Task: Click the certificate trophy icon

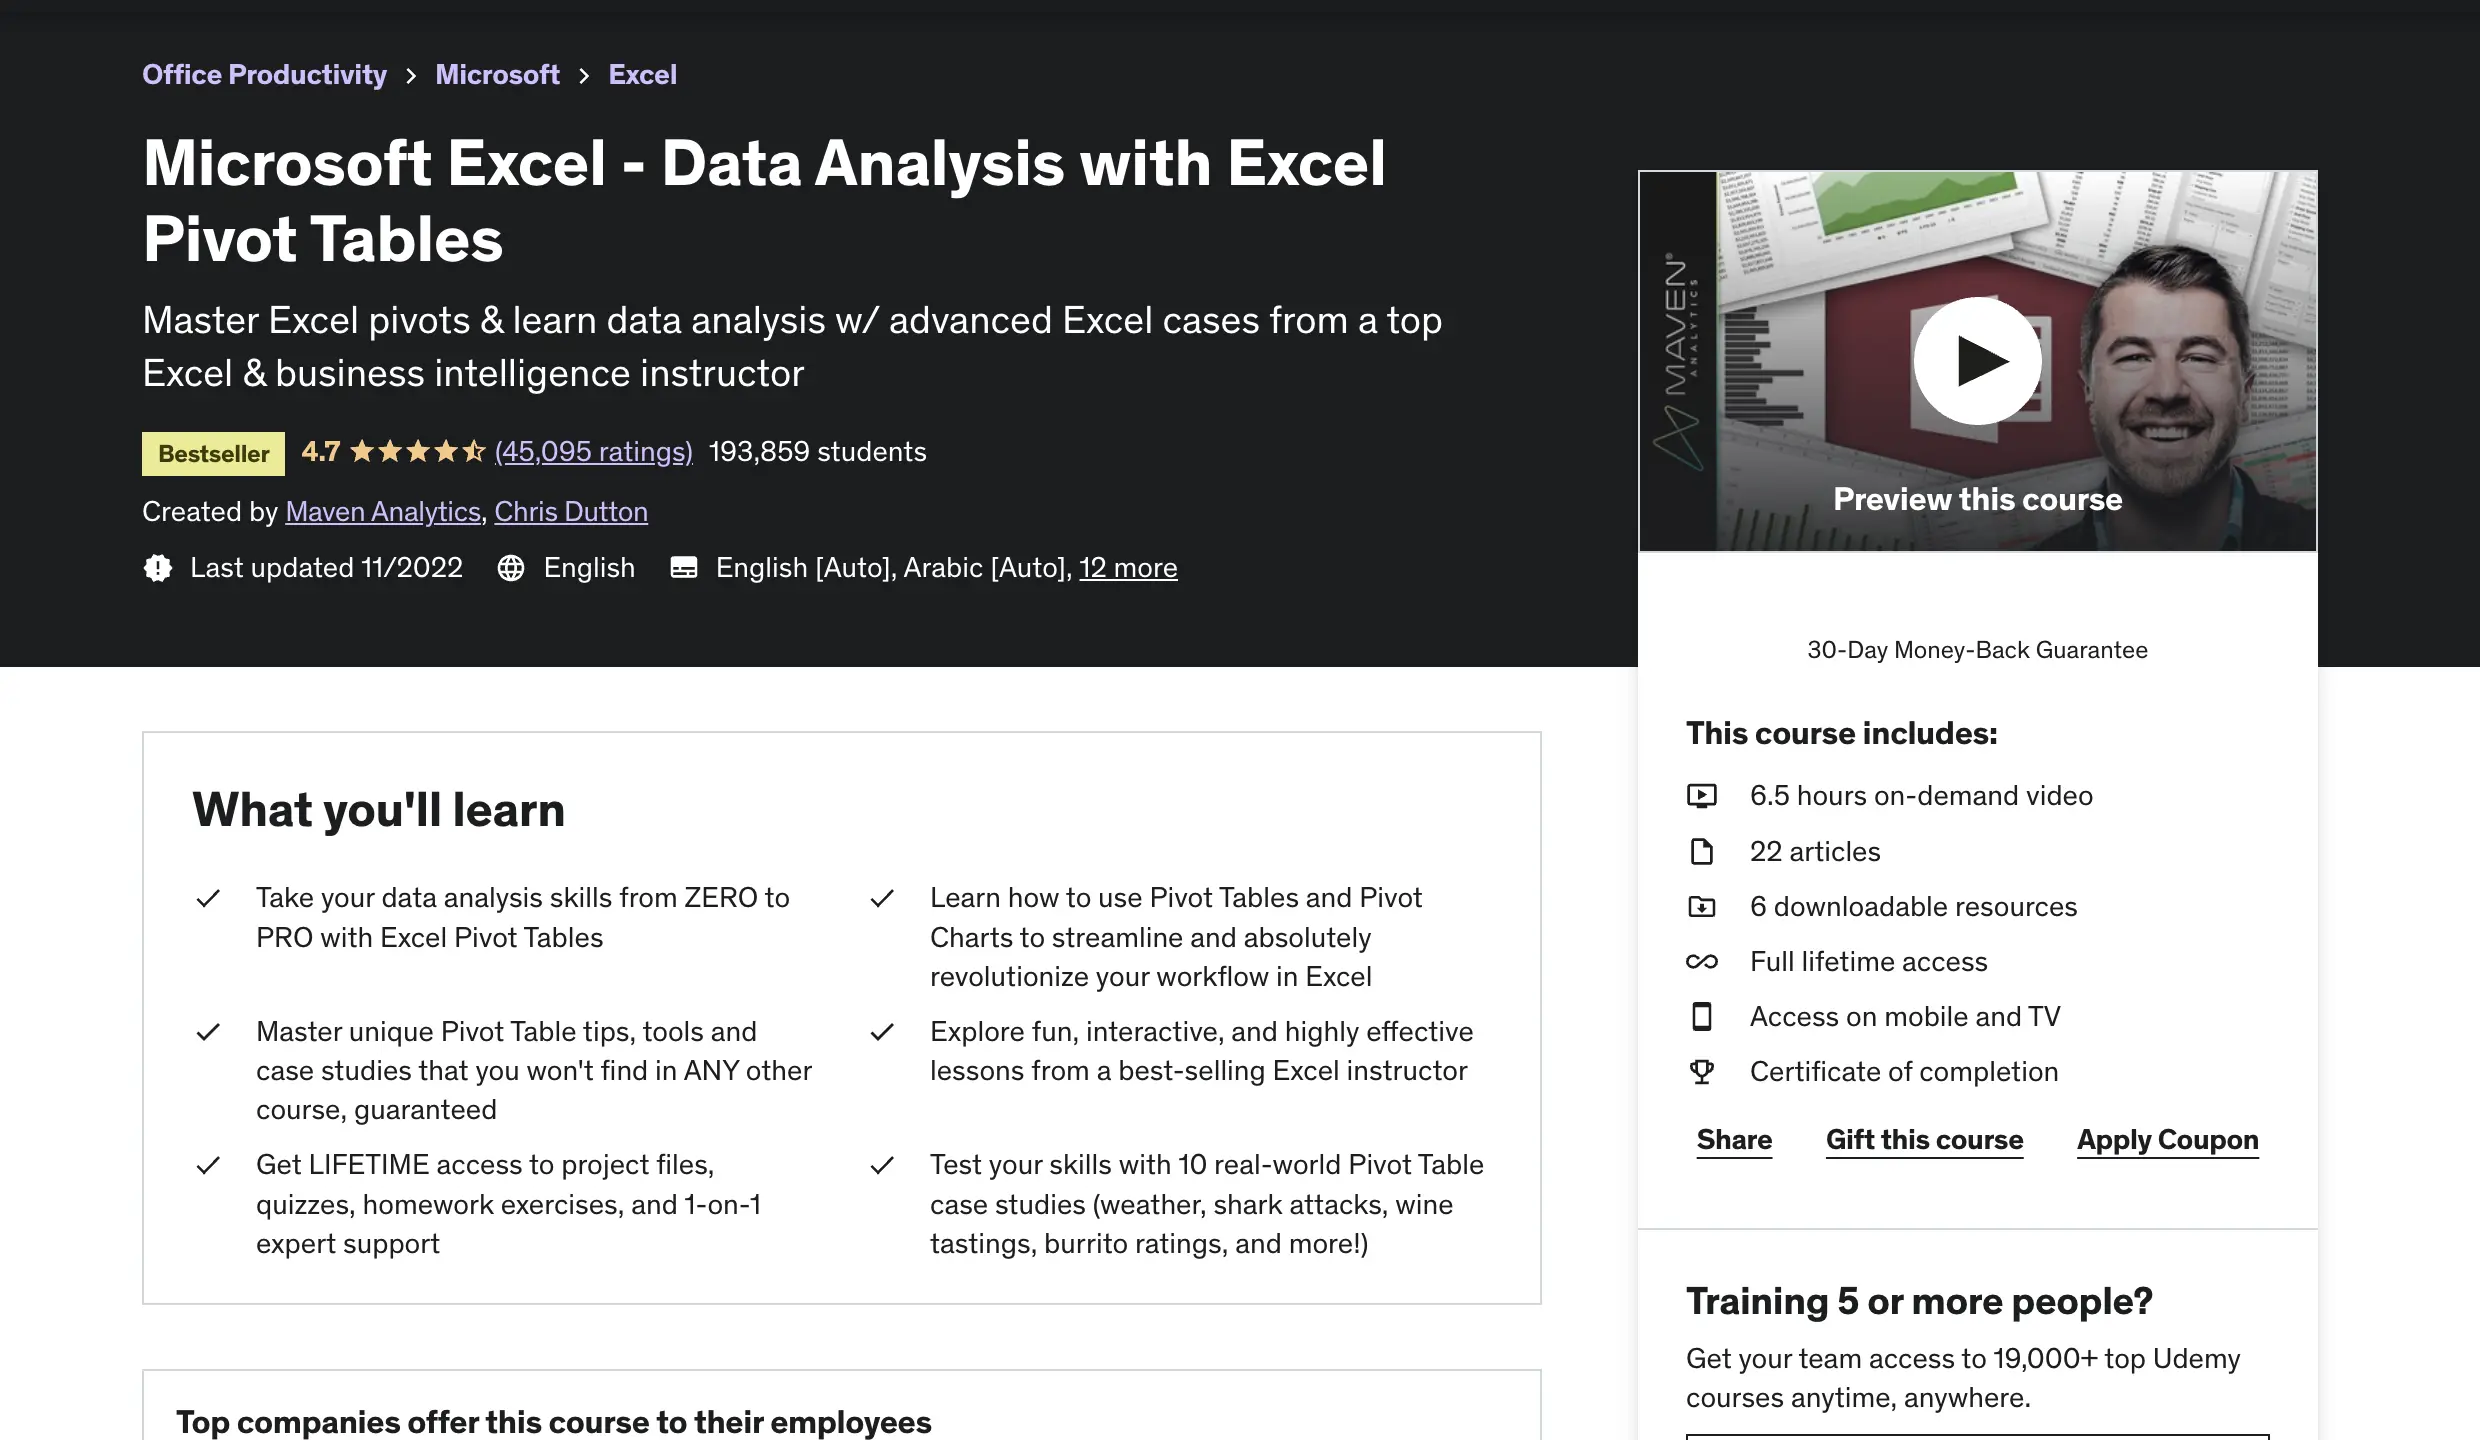Action: click(1701, 1072)
